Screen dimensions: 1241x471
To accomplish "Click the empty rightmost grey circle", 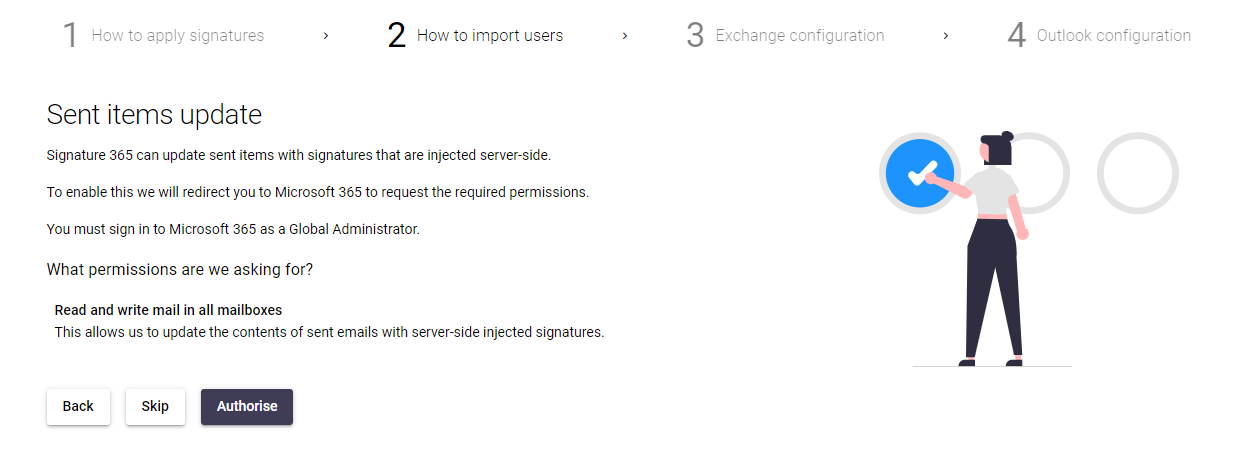I will (x=1138, y=173).
